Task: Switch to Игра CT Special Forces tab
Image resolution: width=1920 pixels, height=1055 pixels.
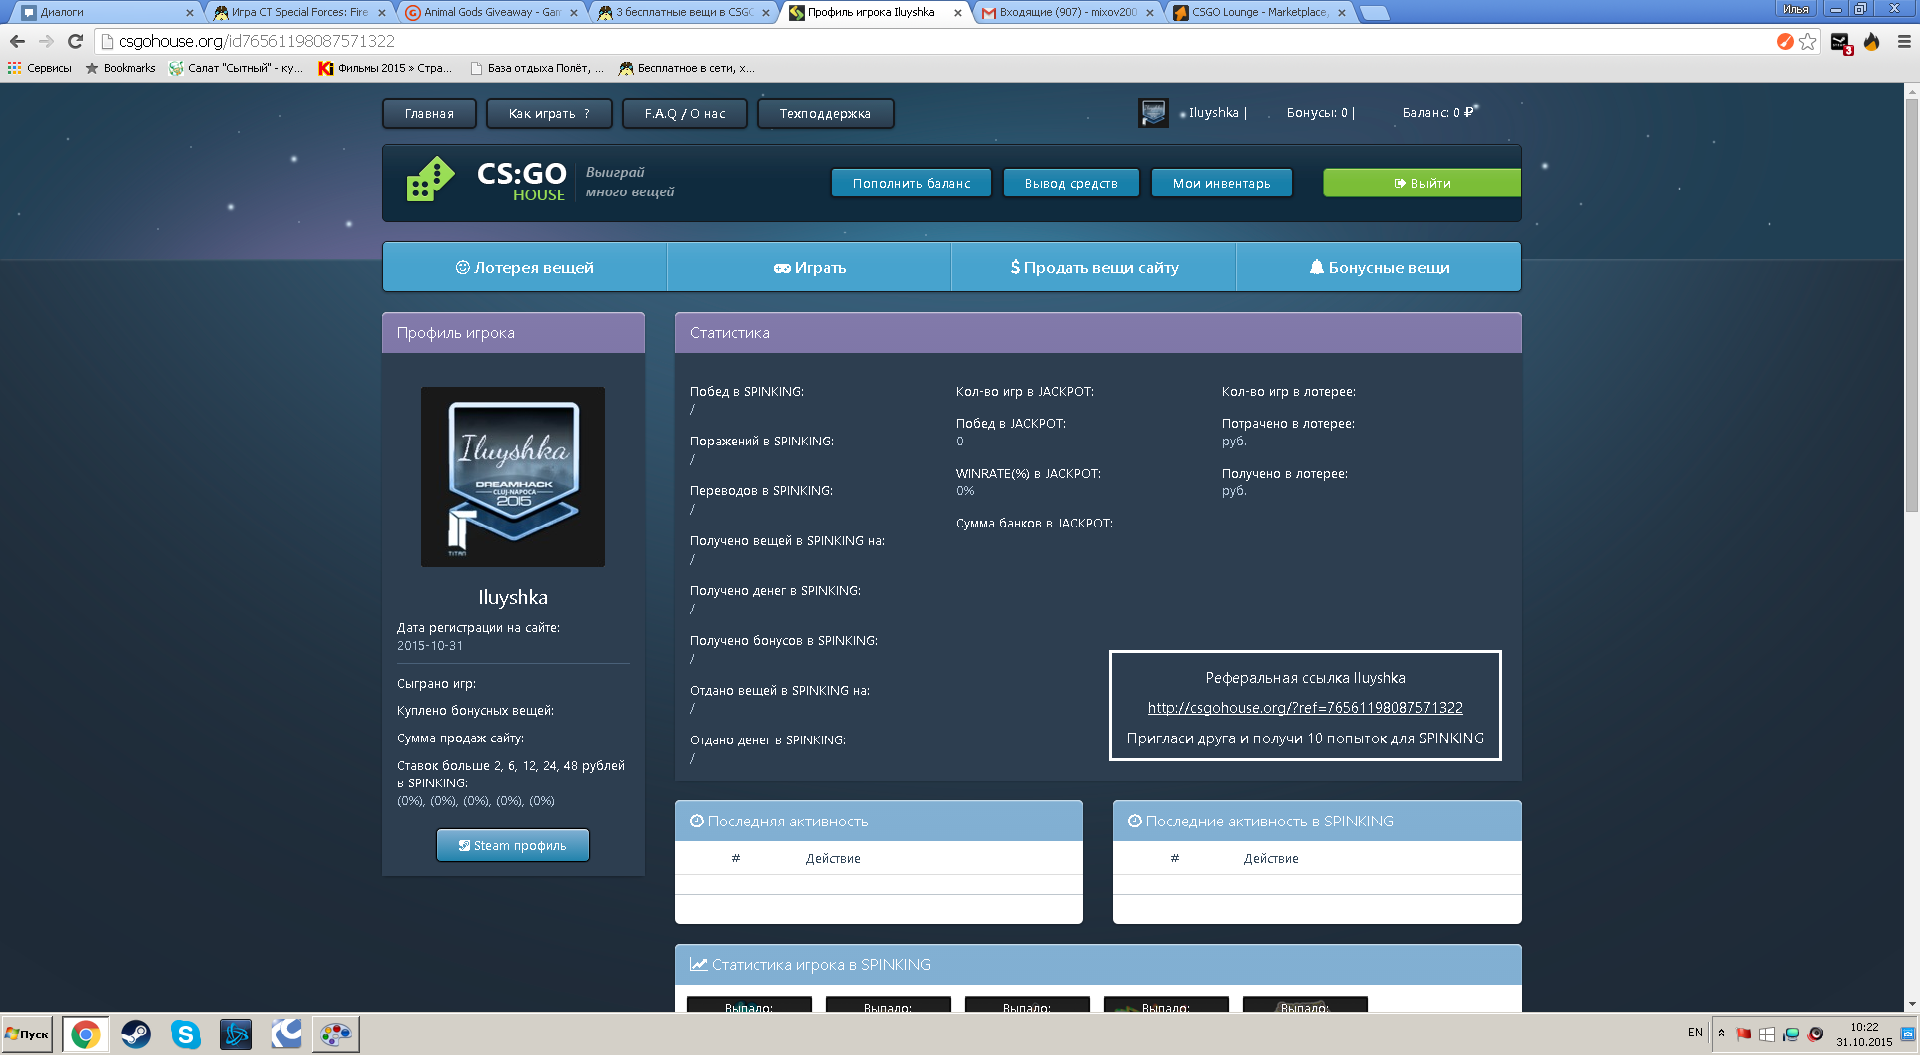Action: (x=299, y=12)
